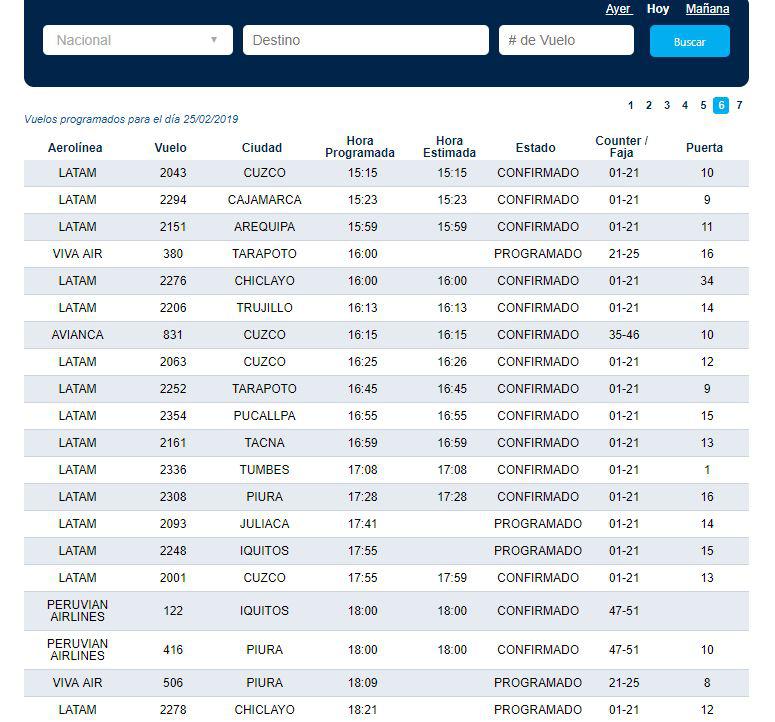This screenshot has width=775, height=722.
Task: Select the VIVA AIR flight 380 row
Action: click(386, 254)
